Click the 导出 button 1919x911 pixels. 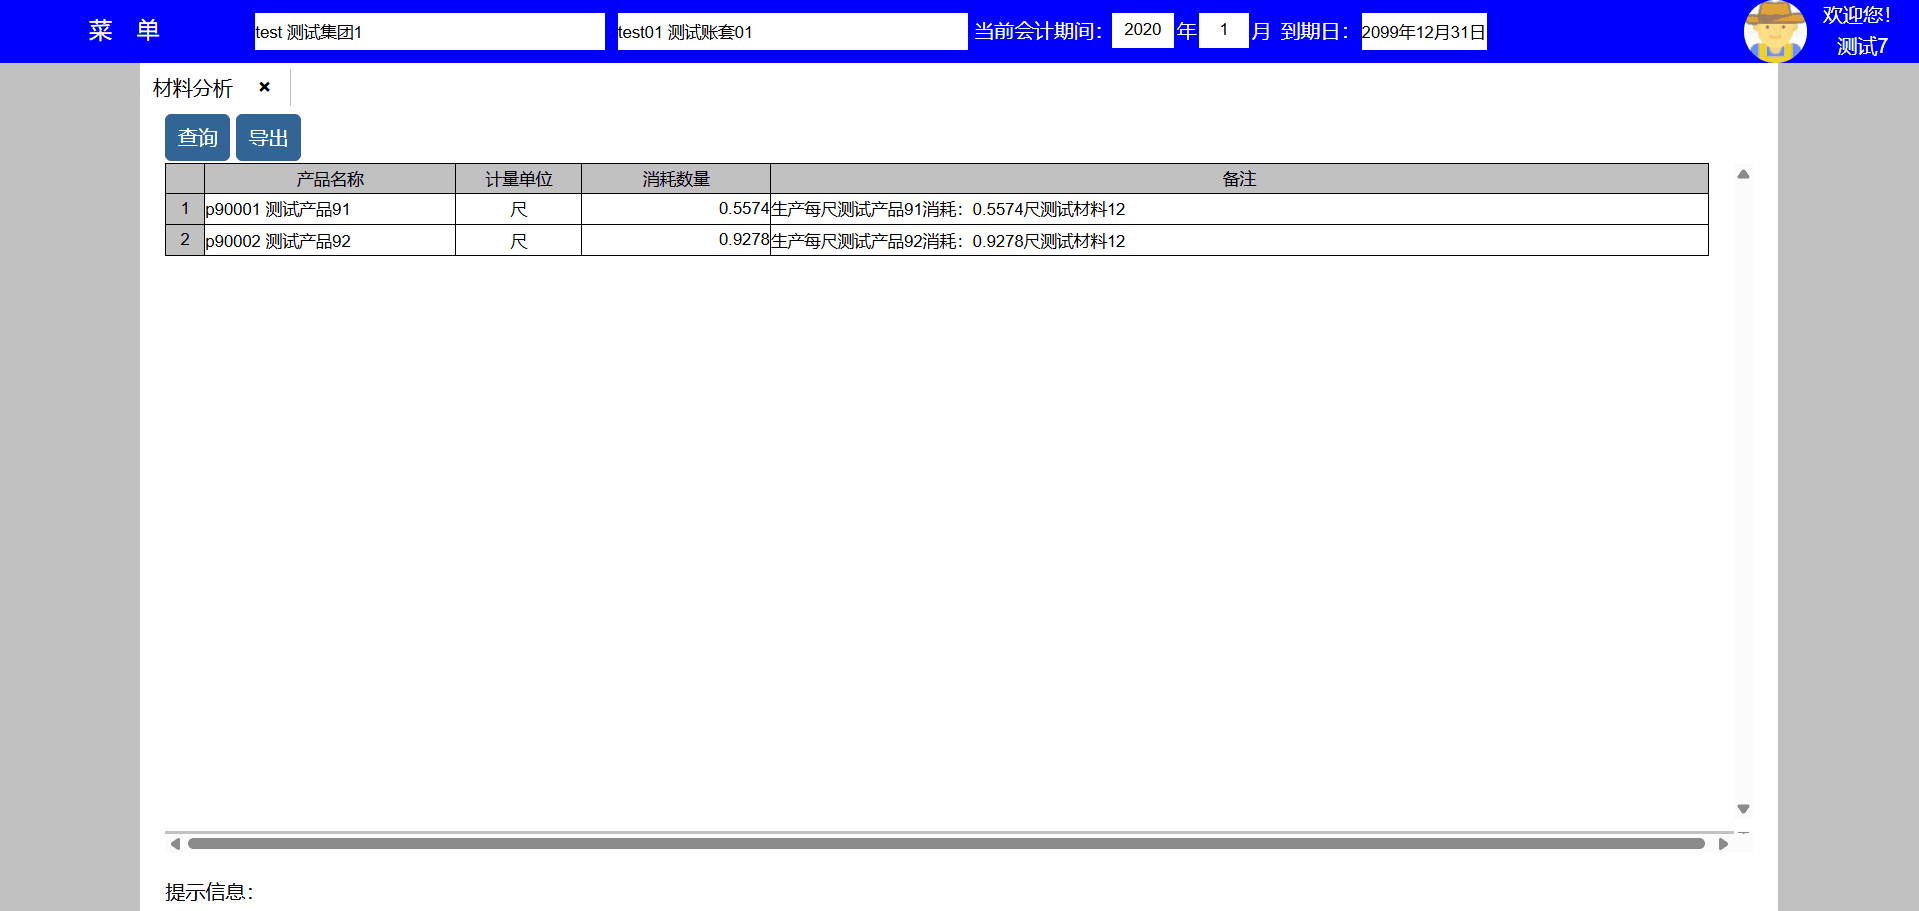pyautogui.click(x=268, y=138)
